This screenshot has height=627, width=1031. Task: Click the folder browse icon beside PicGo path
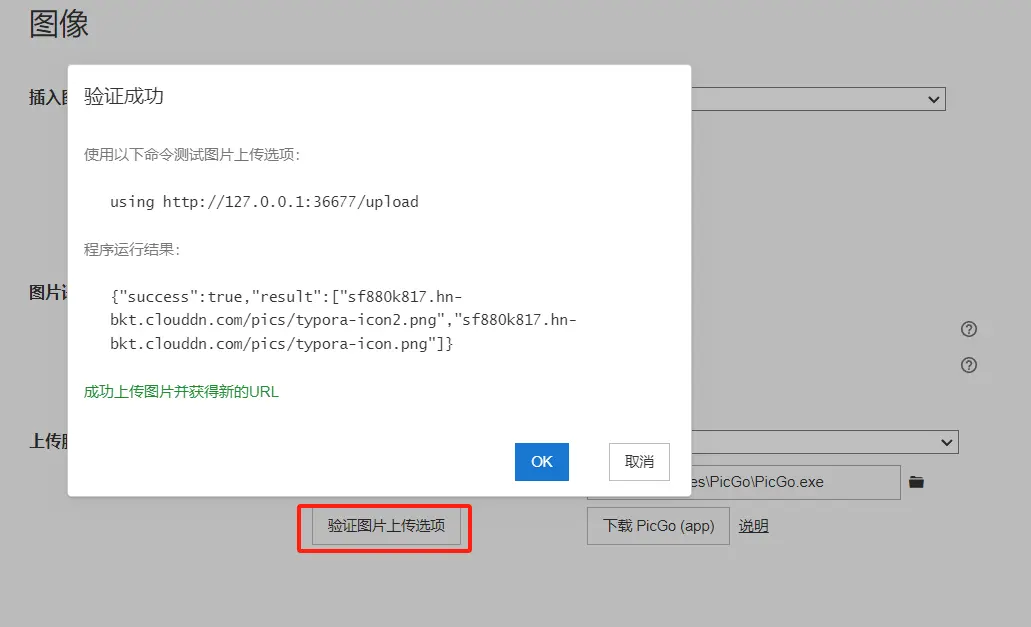coord(916,482)
